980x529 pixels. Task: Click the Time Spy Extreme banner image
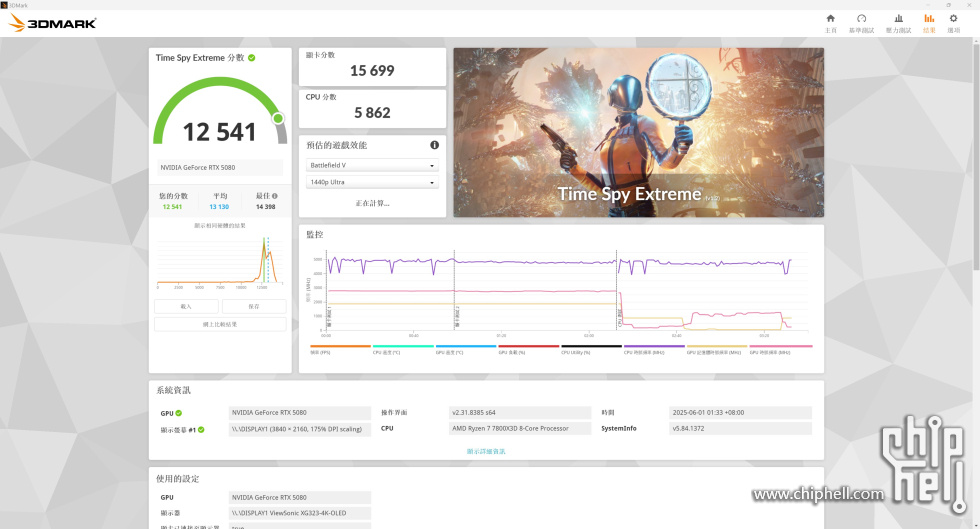coord(639,133)
